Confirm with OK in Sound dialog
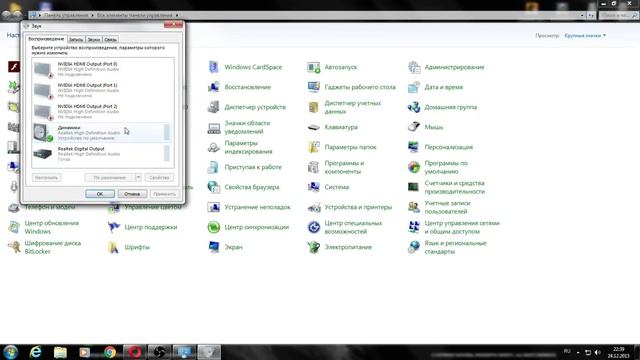 pyautogui.click(x=100, y=194)
